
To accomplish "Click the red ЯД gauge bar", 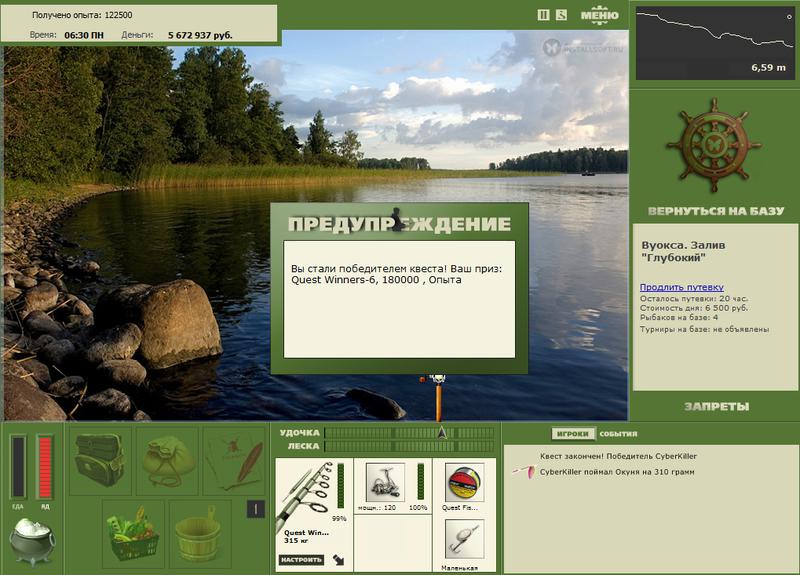I will [45, 466].
